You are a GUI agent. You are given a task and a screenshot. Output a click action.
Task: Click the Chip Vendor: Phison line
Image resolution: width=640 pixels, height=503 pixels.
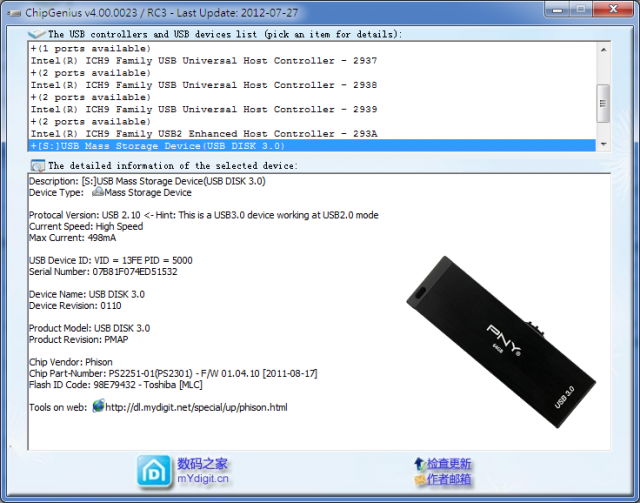point(71,362)
